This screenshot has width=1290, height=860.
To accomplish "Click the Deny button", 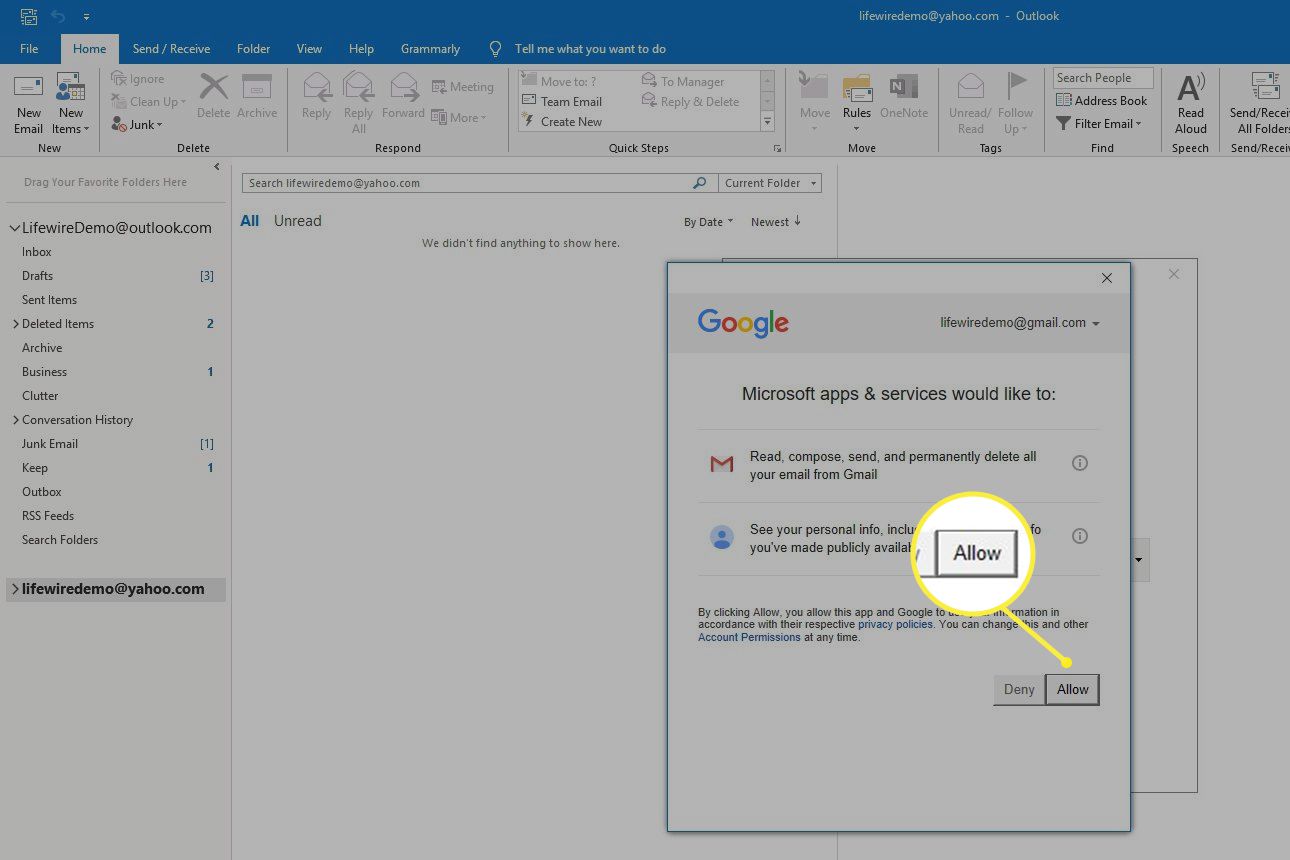I will [x=1019, y=689].
